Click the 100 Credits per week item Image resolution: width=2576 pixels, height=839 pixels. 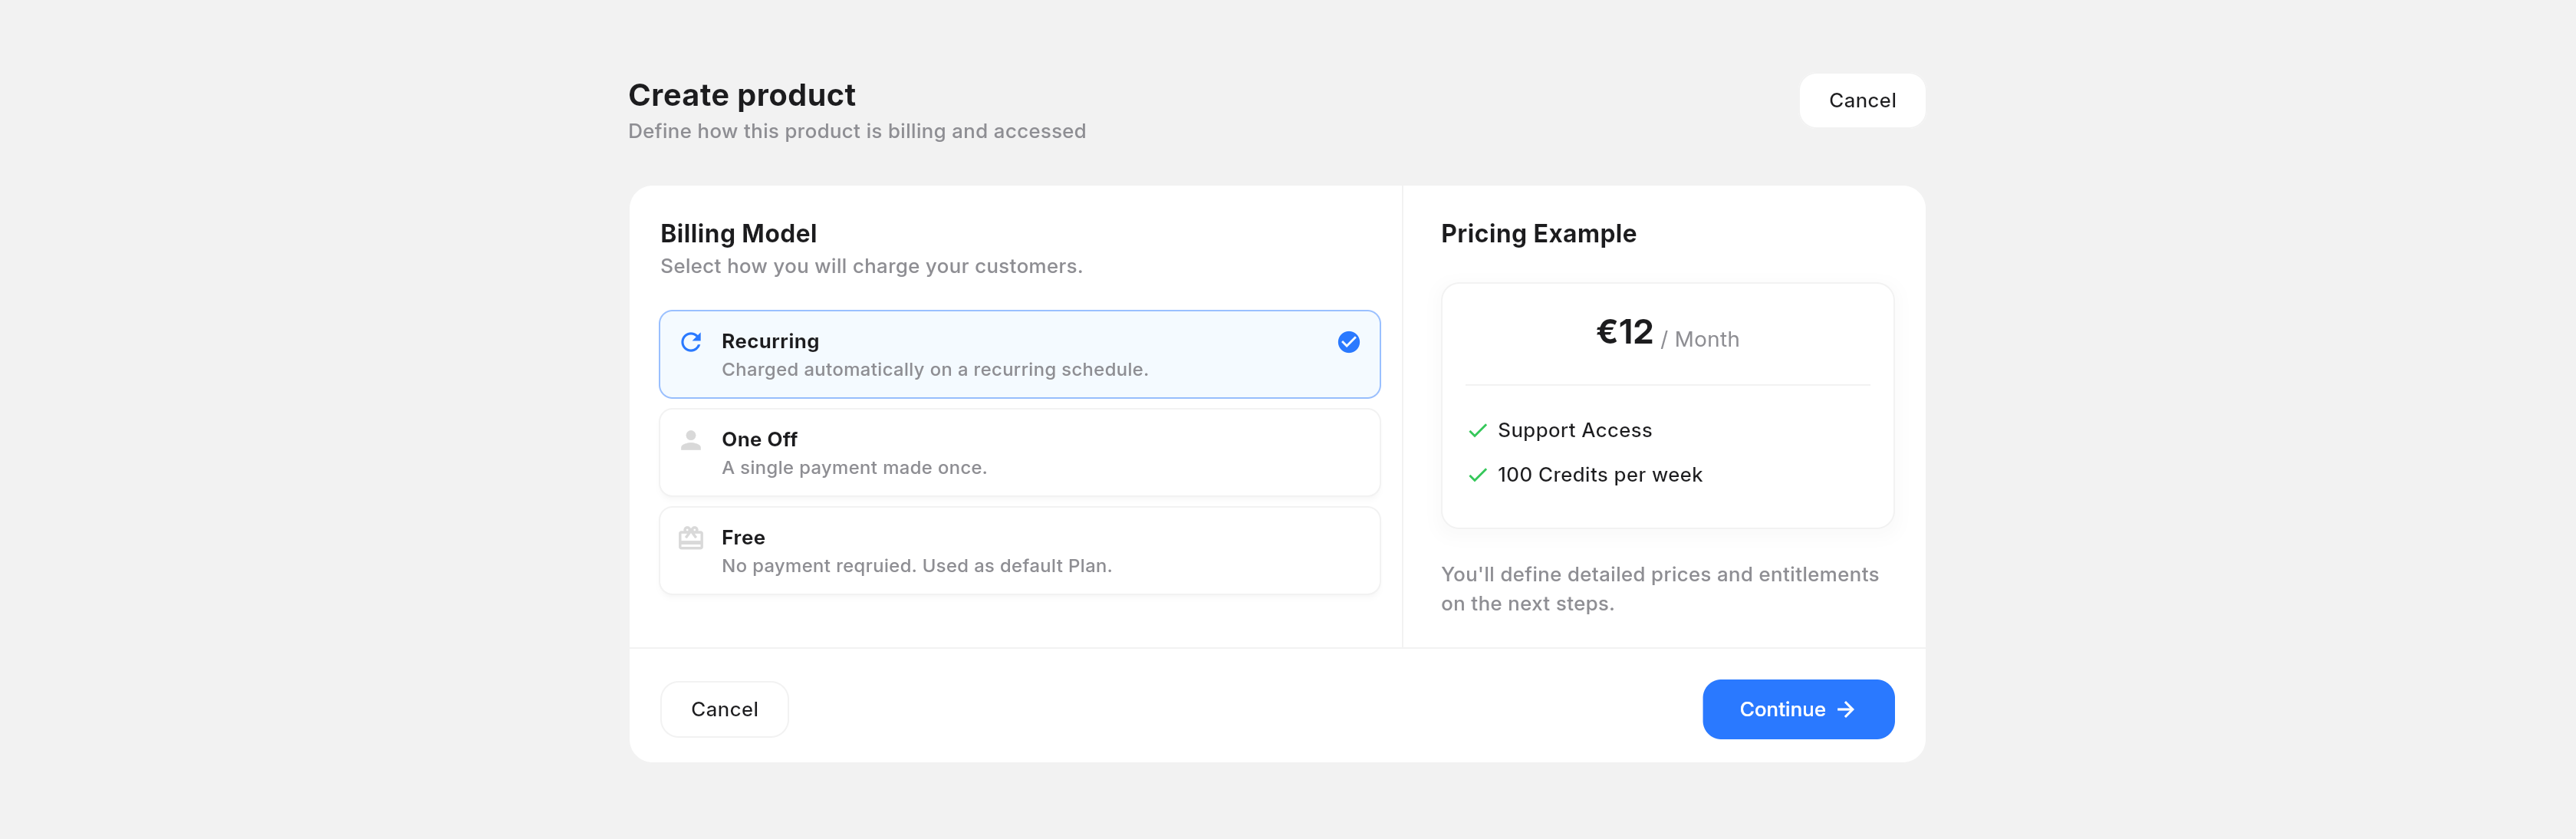(1599, 475)
